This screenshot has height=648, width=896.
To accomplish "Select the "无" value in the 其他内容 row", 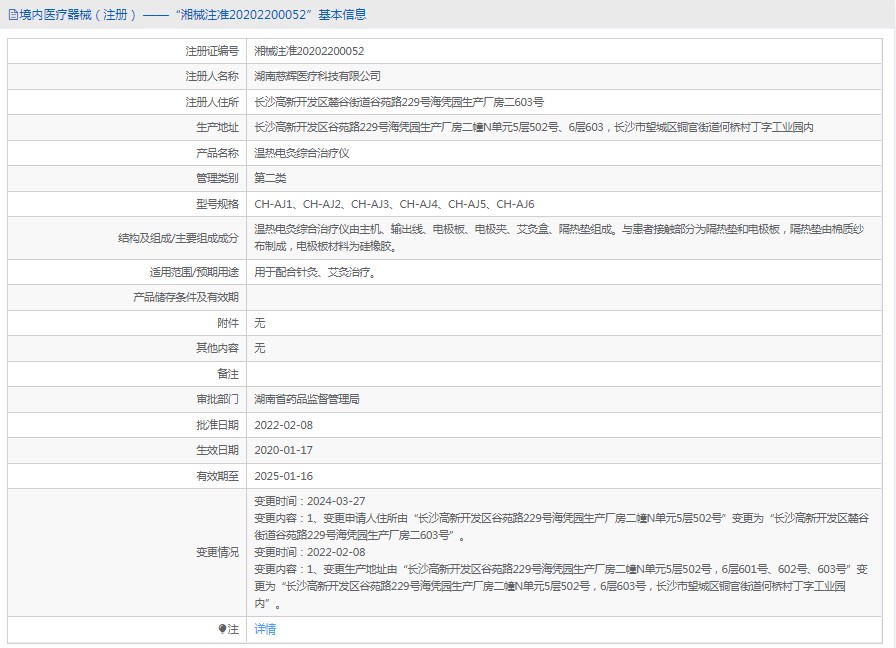I will [x=260, y=348].
